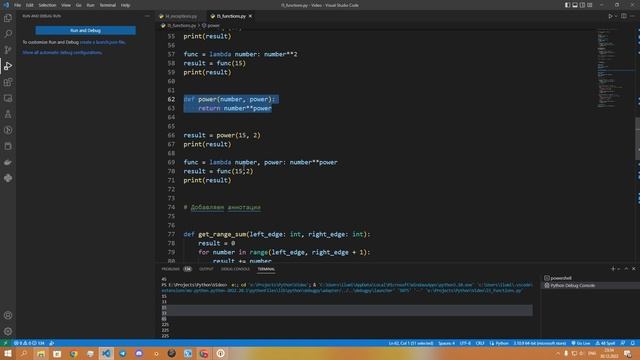This screenshot has height=360, width=640.
Task: Click the Spaces: 4 indentation status item
Action: tap(446, 343)
